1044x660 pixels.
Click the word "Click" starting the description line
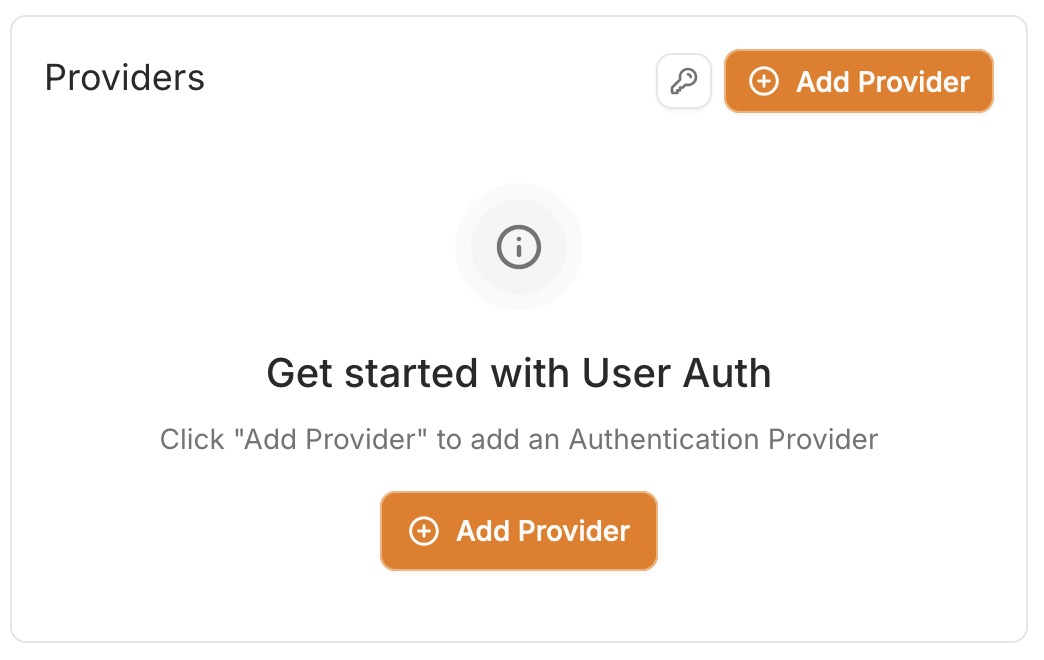pyautogui.click(x=192, y=439)
